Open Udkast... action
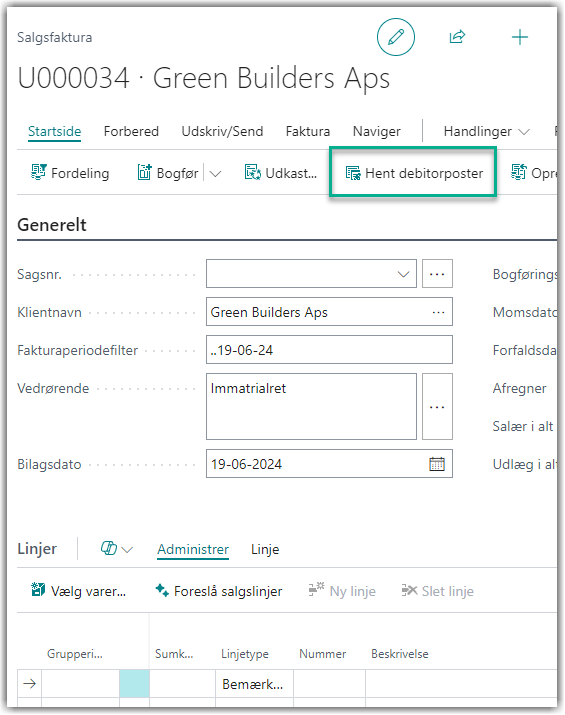Viewport: 565px width, 715px height. tap(280, 173)
